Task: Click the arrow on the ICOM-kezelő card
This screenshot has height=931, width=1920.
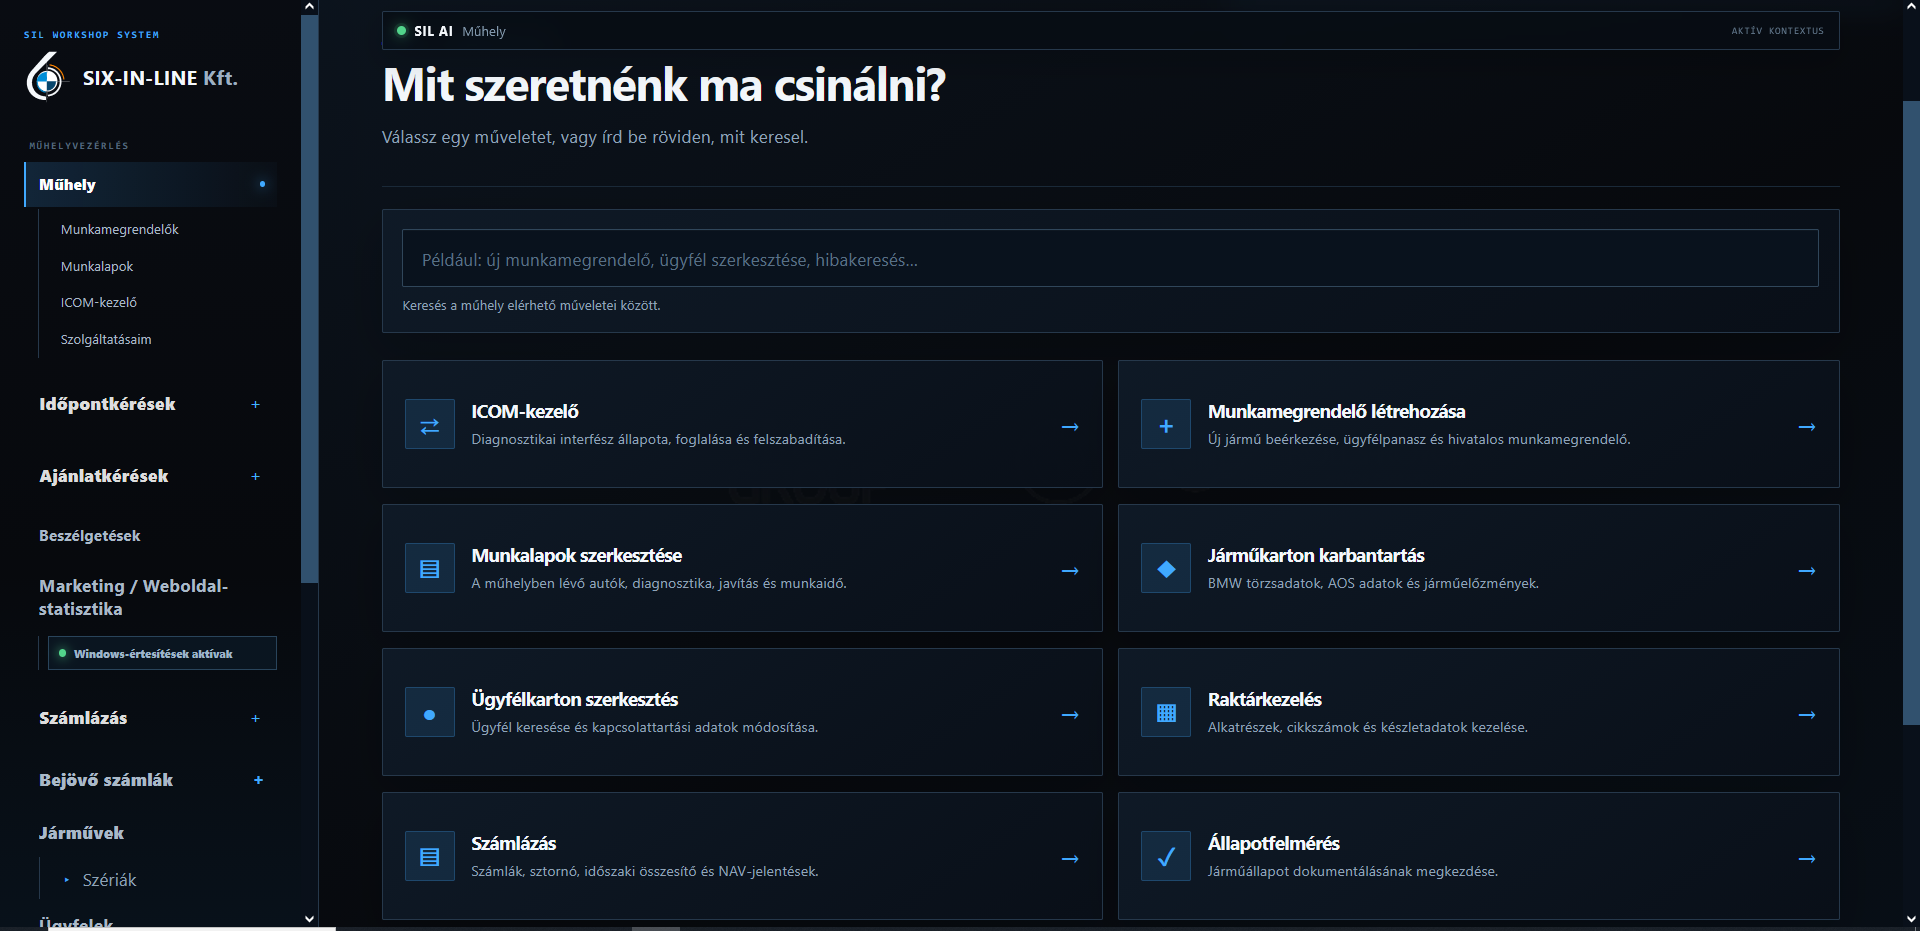Action: [x=1070, y=427]
